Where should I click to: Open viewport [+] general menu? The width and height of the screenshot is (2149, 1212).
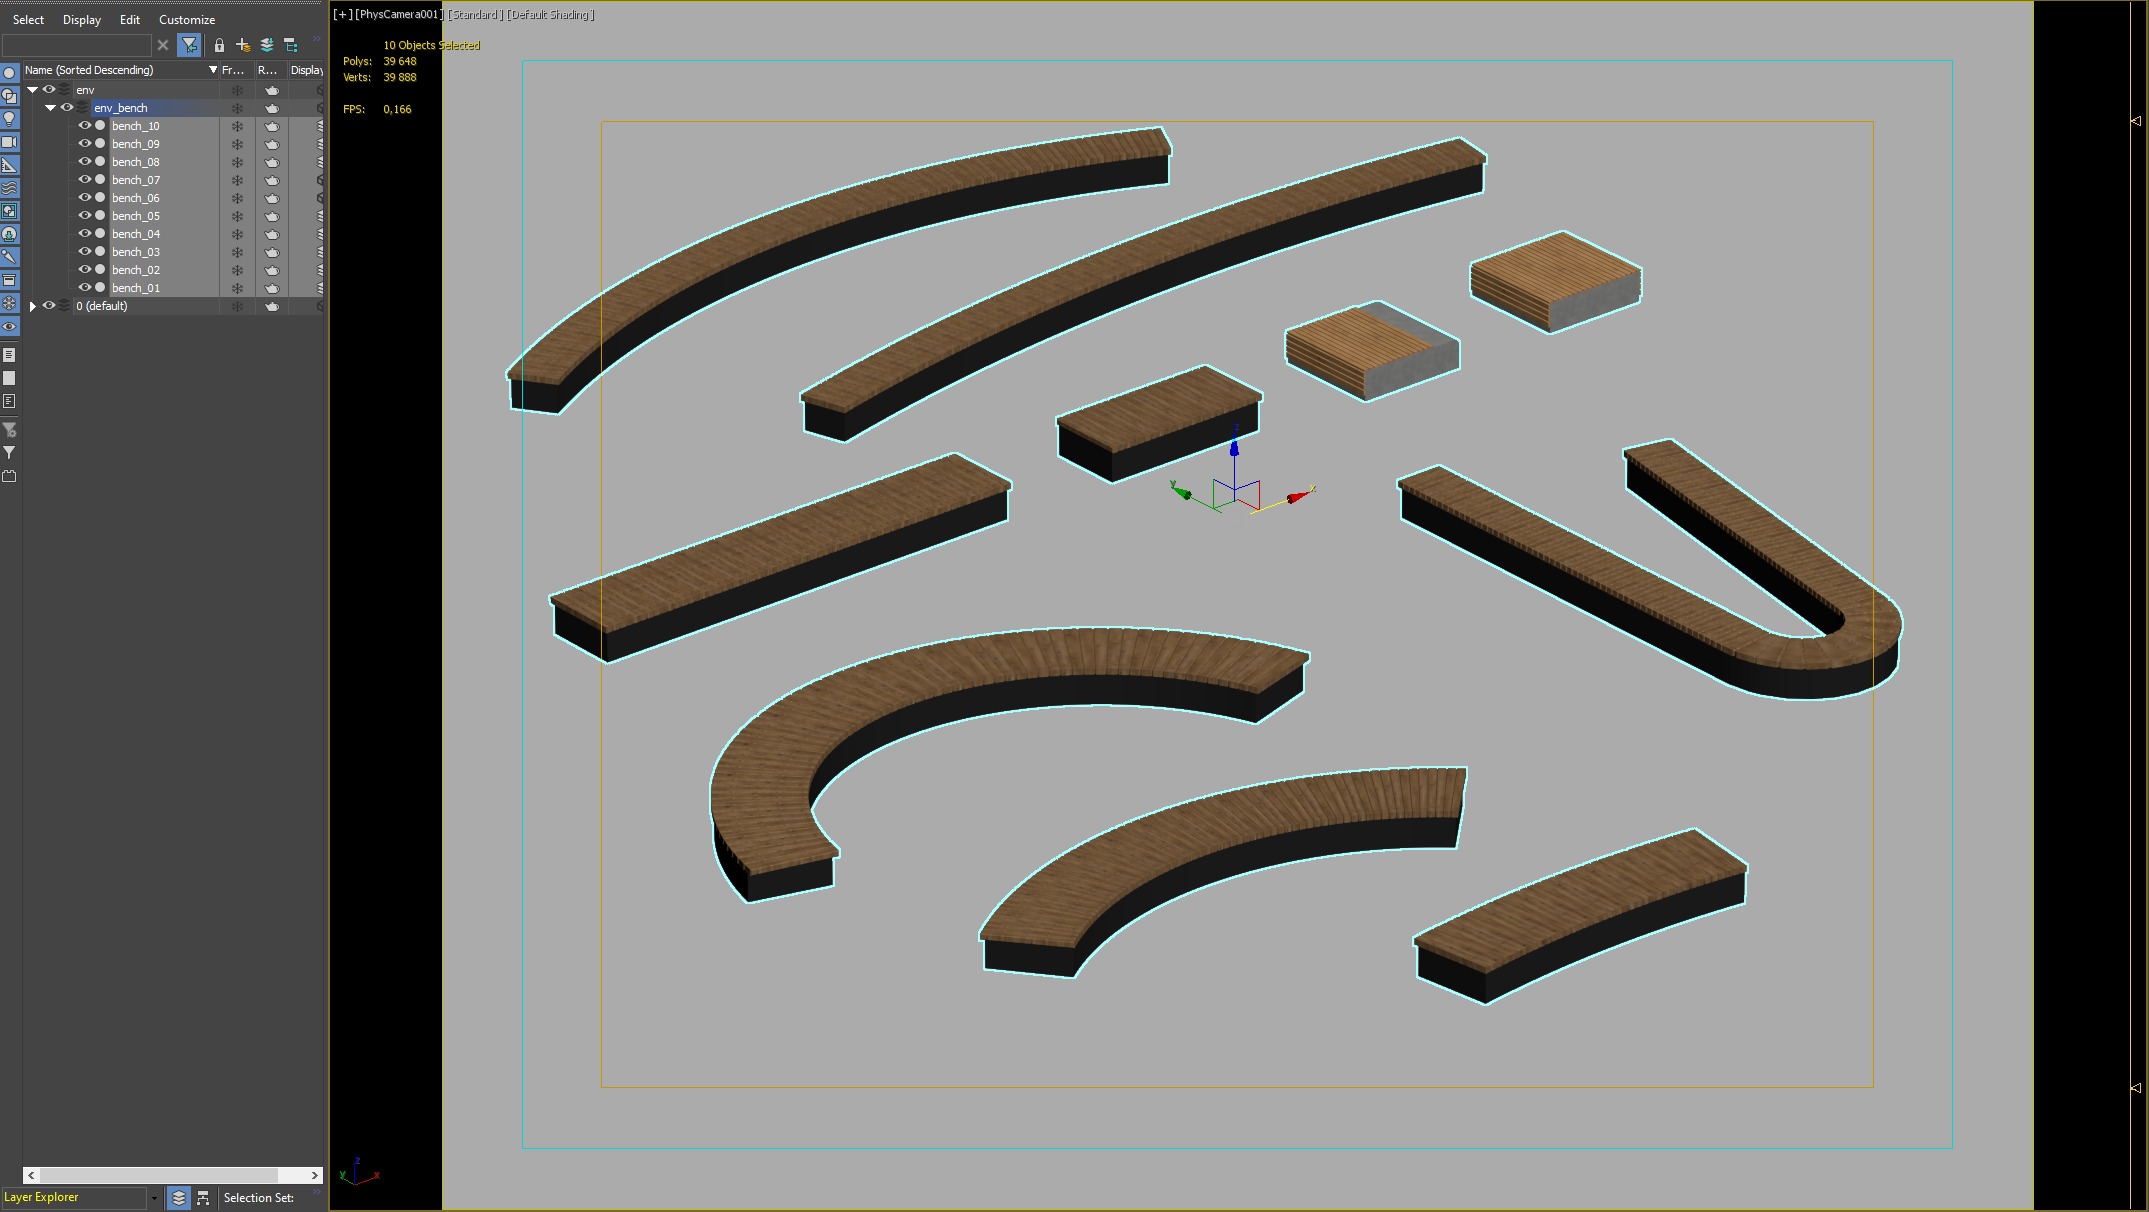343,14
